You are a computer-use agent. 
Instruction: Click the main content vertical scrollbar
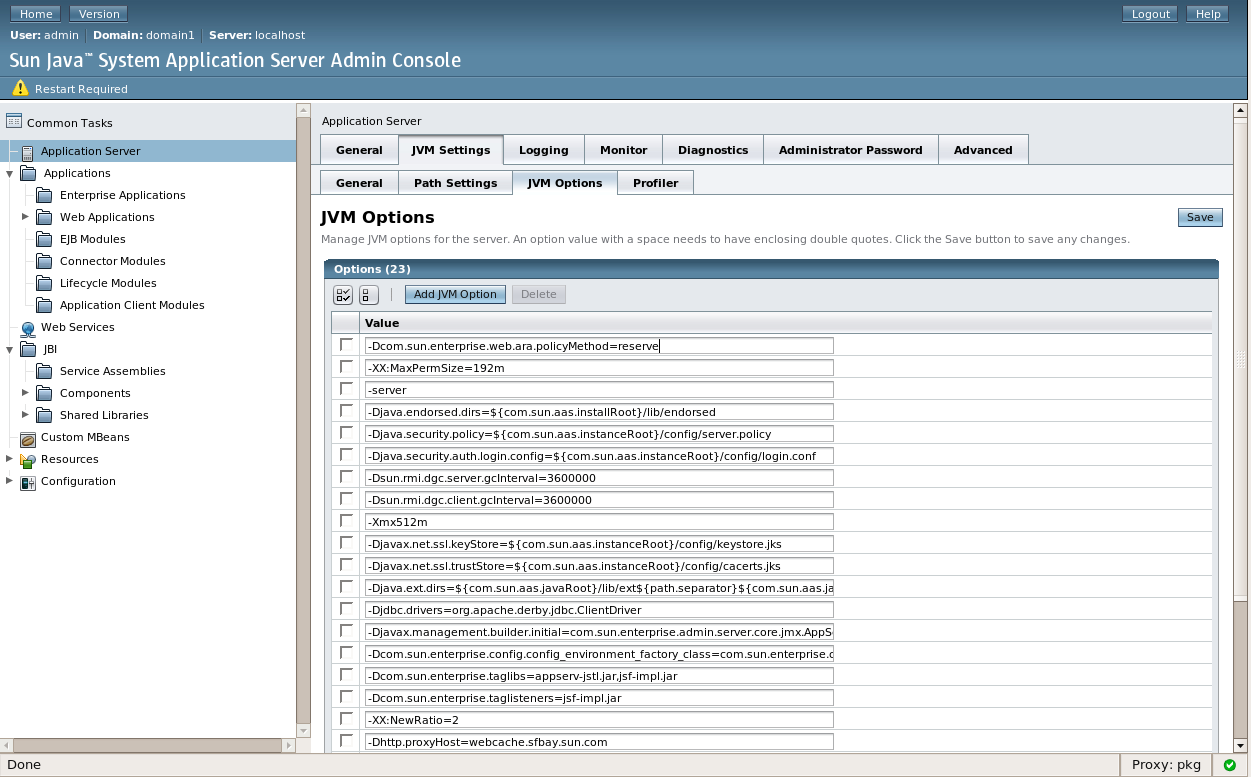click(x=1240, y=428)
